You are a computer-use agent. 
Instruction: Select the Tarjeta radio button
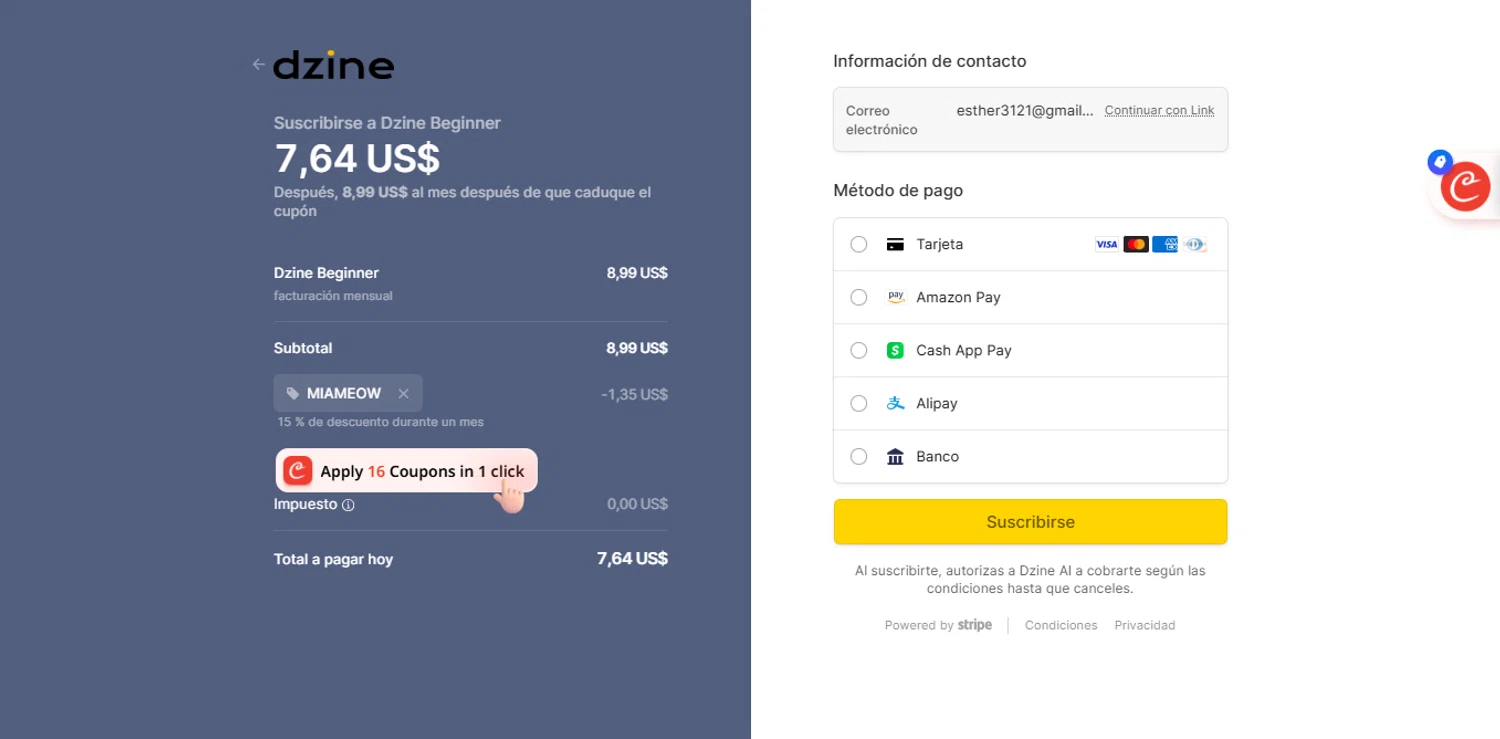click(x=859, y=244)
